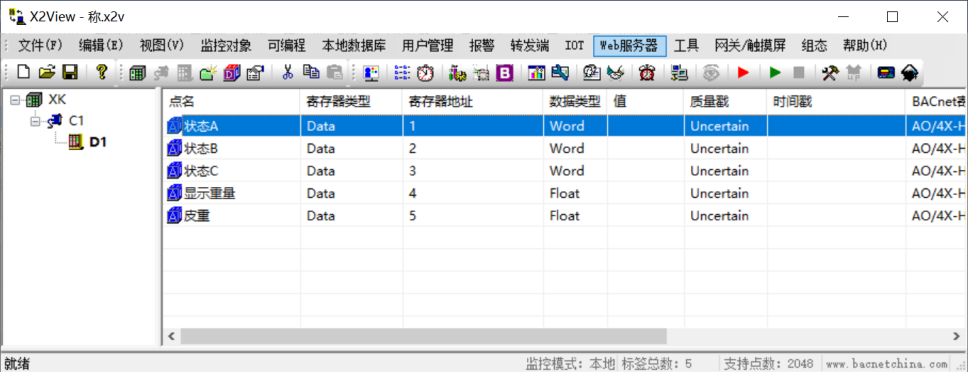Open the 视图(V) menu

point(162,45)
